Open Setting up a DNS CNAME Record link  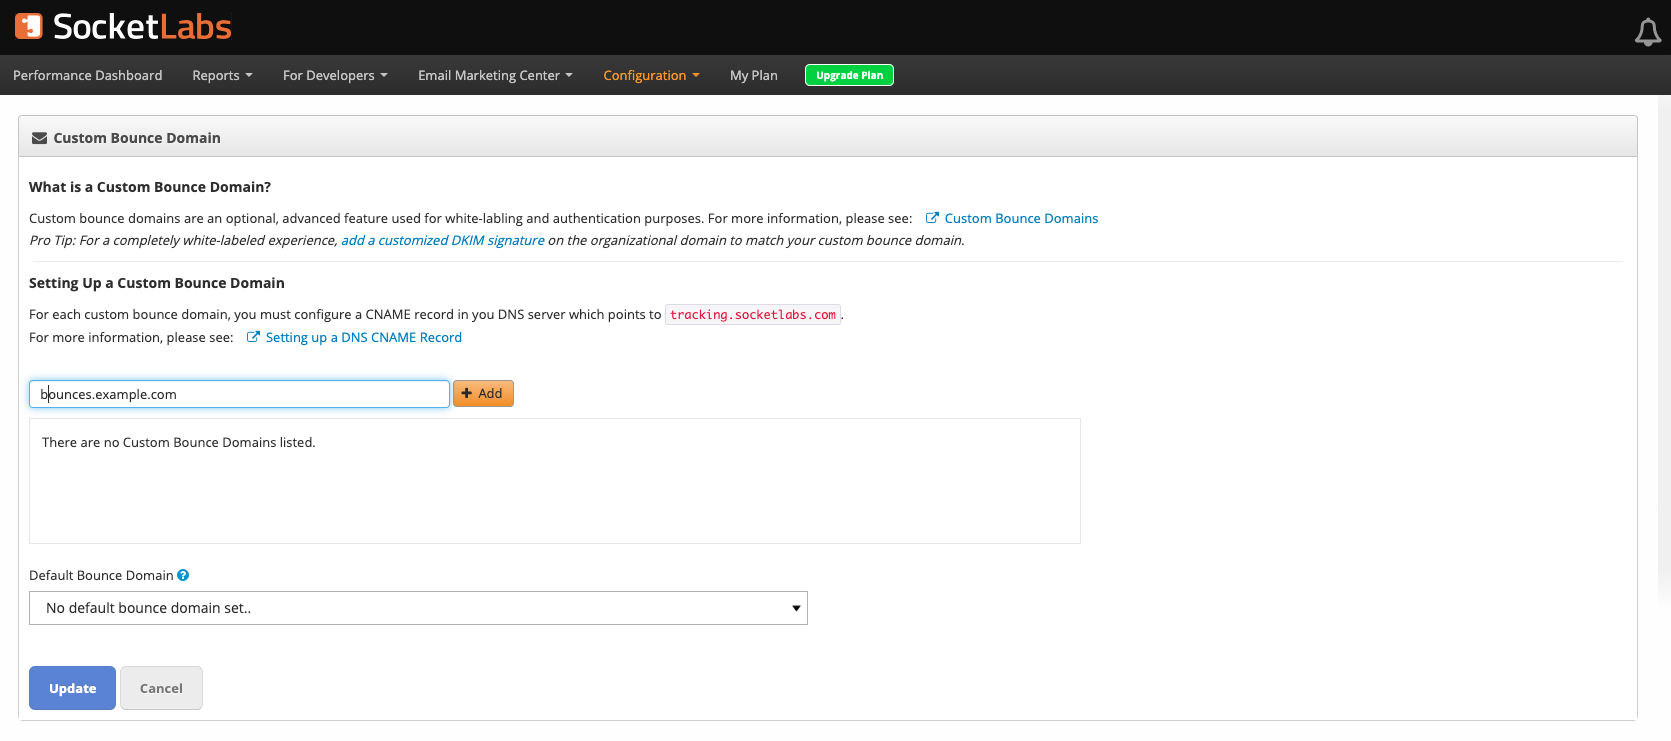[364, 337]
